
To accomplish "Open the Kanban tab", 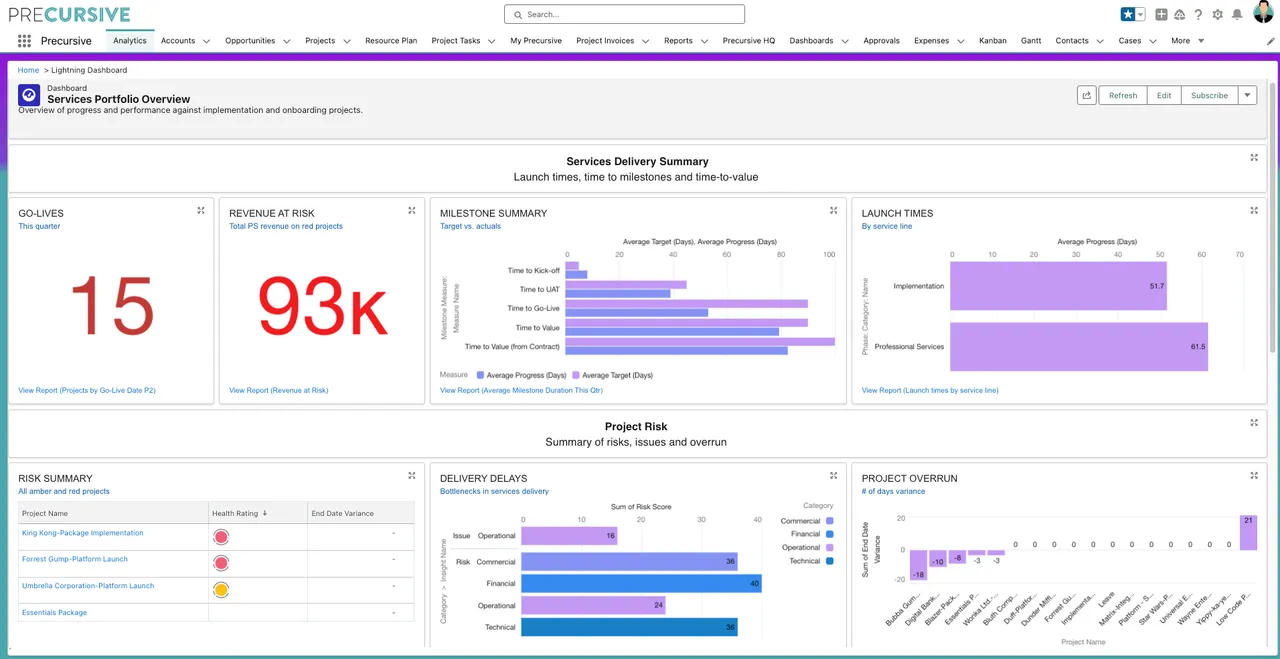I will click(993, 41).
